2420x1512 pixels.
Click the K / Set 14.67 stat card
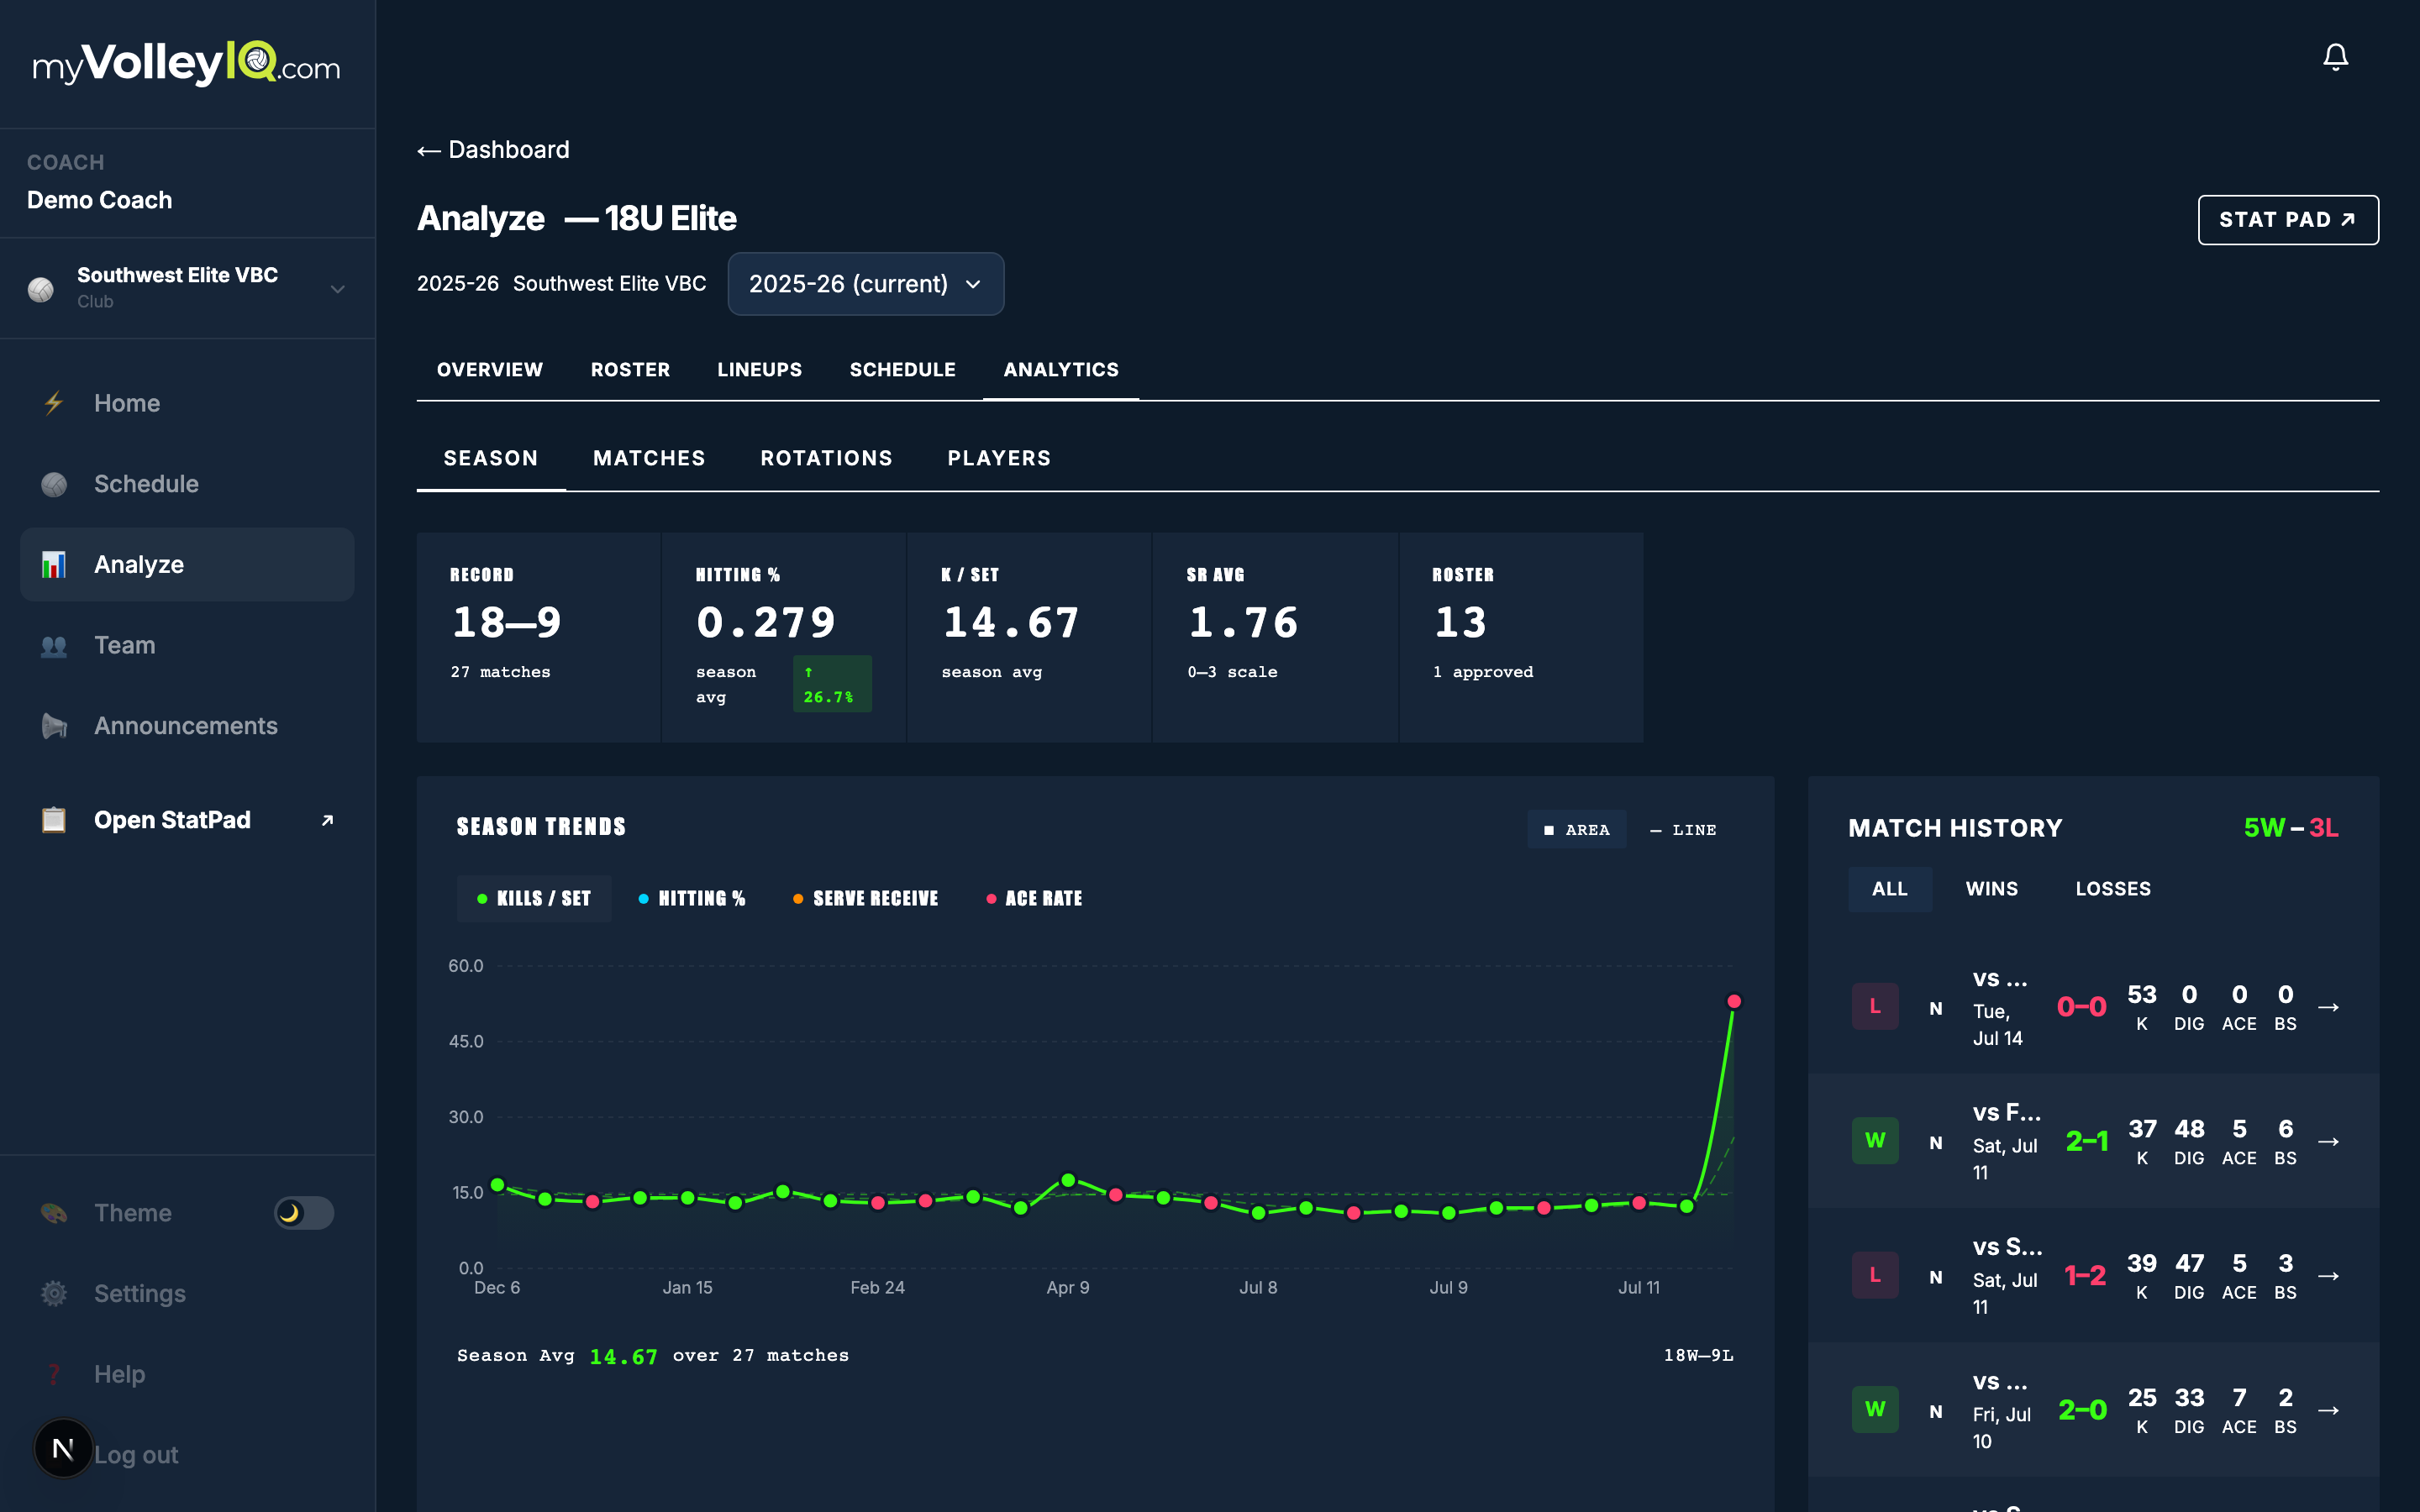click(x=1029, y=637)
